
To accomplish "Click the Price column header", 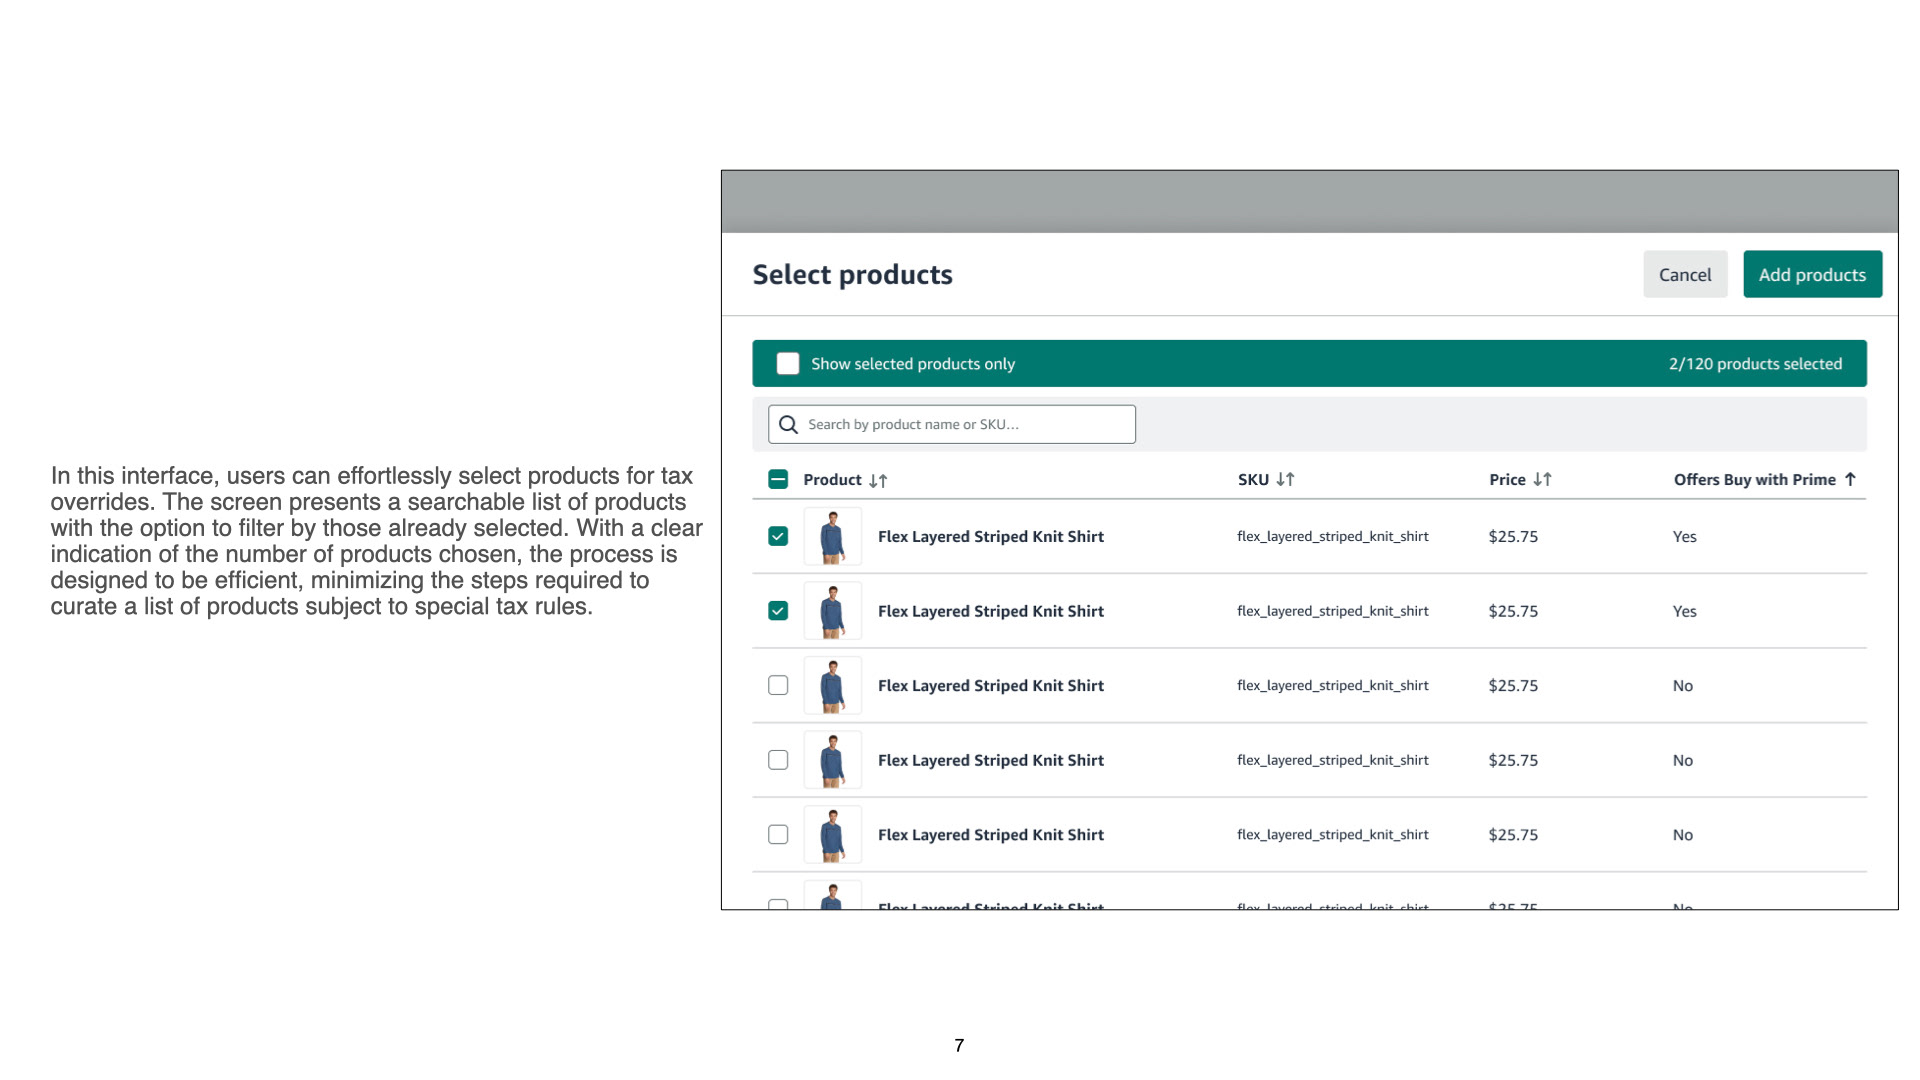I will (x=1507, y=480).
